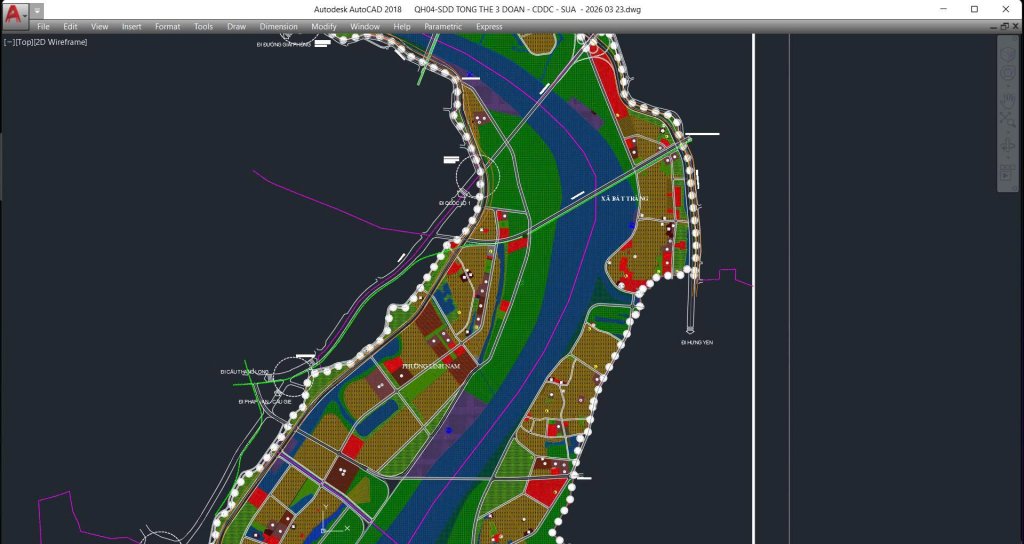Activate Zoom Extents in the navigation bar
Viewport: 1024px width, 544px height.
(1008, 121)
